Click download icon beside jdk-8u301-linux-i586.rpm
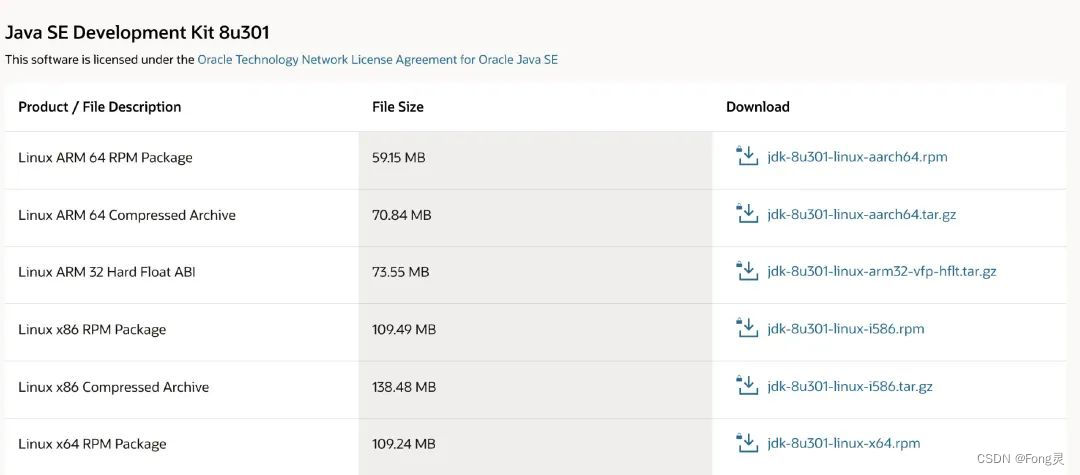Screen dimensions: 1080x475 pos(747,328)
